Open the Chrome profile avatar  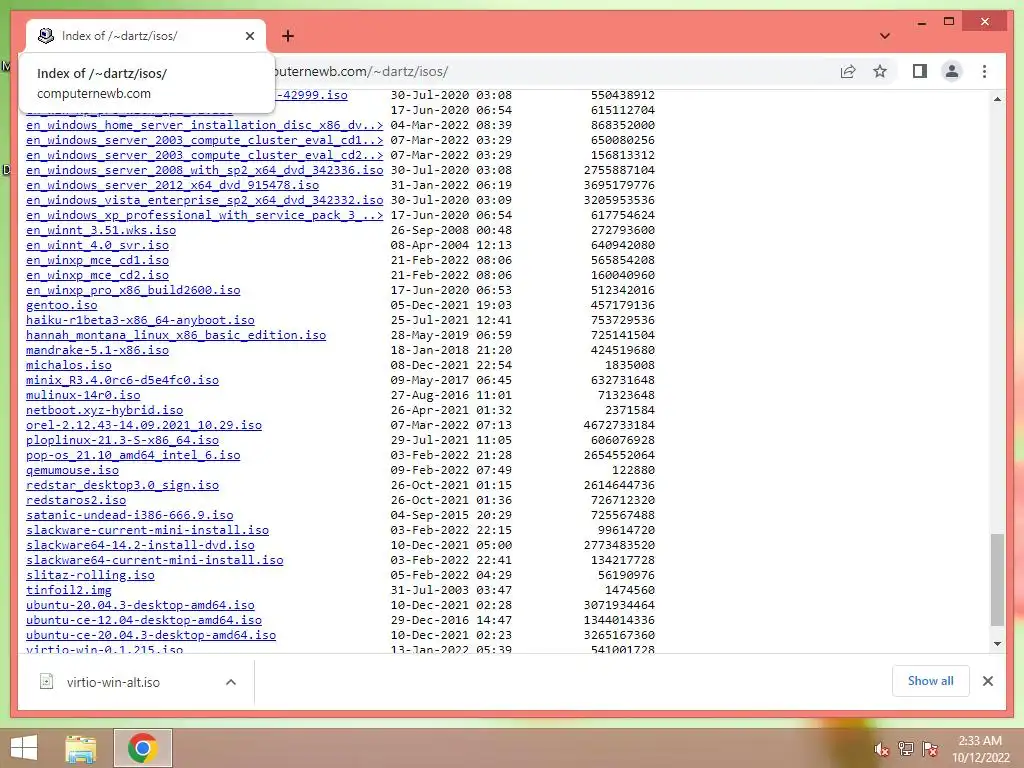tap(952, 71)
